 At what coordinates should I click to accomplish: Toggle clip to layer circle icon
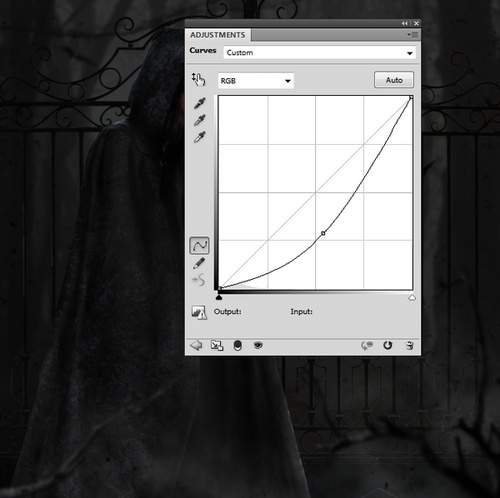[x=238, y=345]
